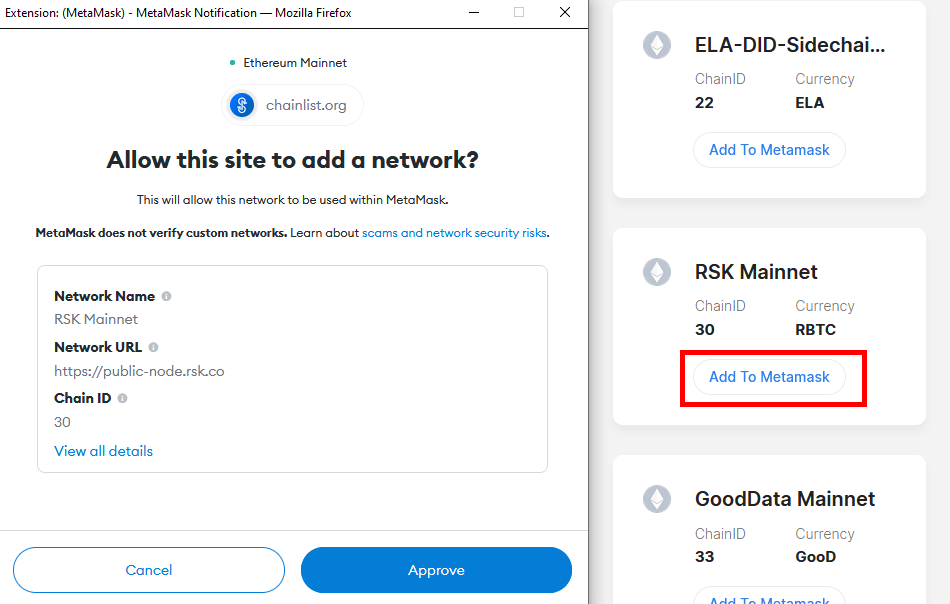Click the info icon beside Network Name
Image resolution: width=950 pixels, height=604 pixels.
click(x=166, y=296)
